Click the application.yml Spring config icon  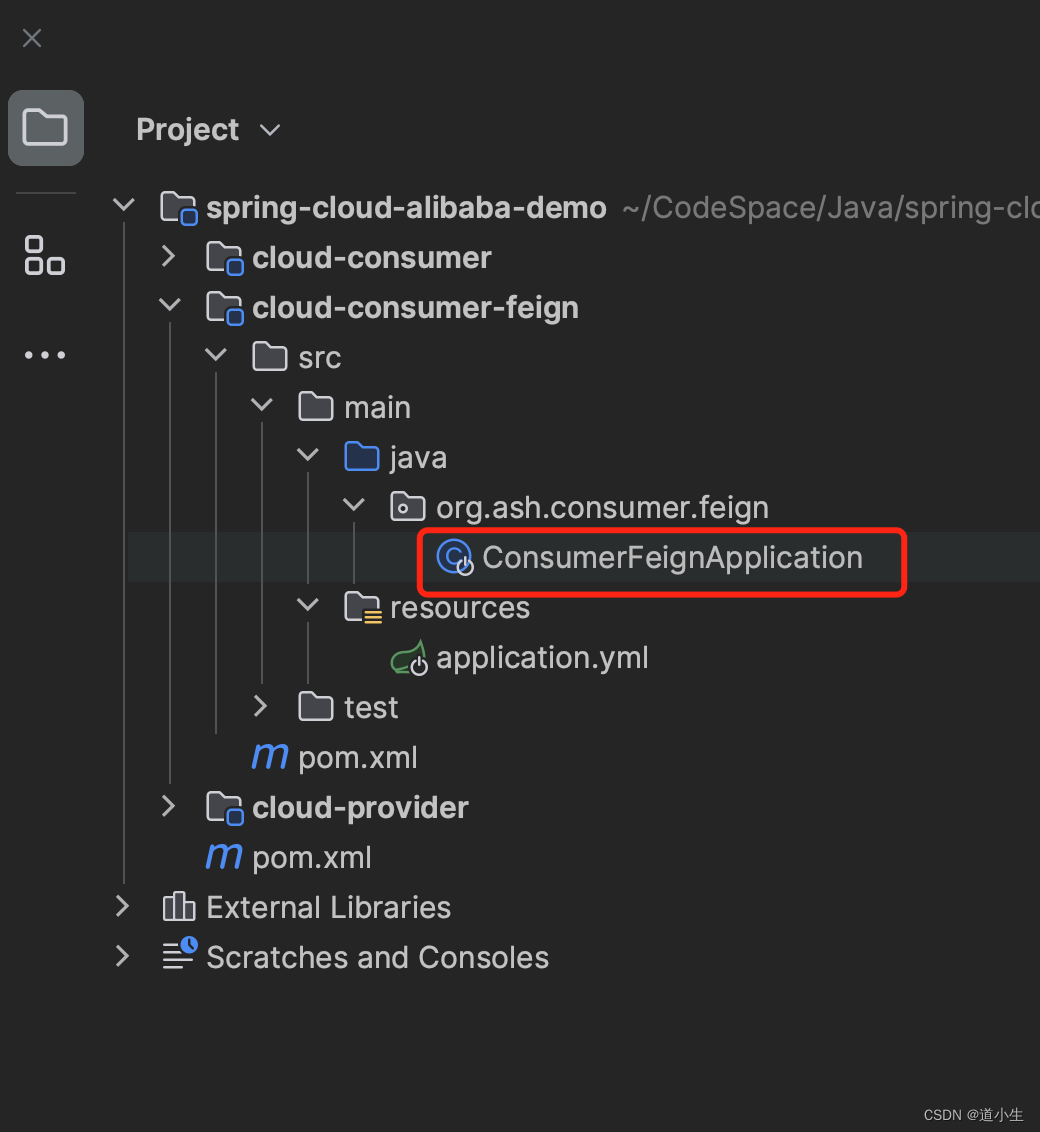coord(410,658)
